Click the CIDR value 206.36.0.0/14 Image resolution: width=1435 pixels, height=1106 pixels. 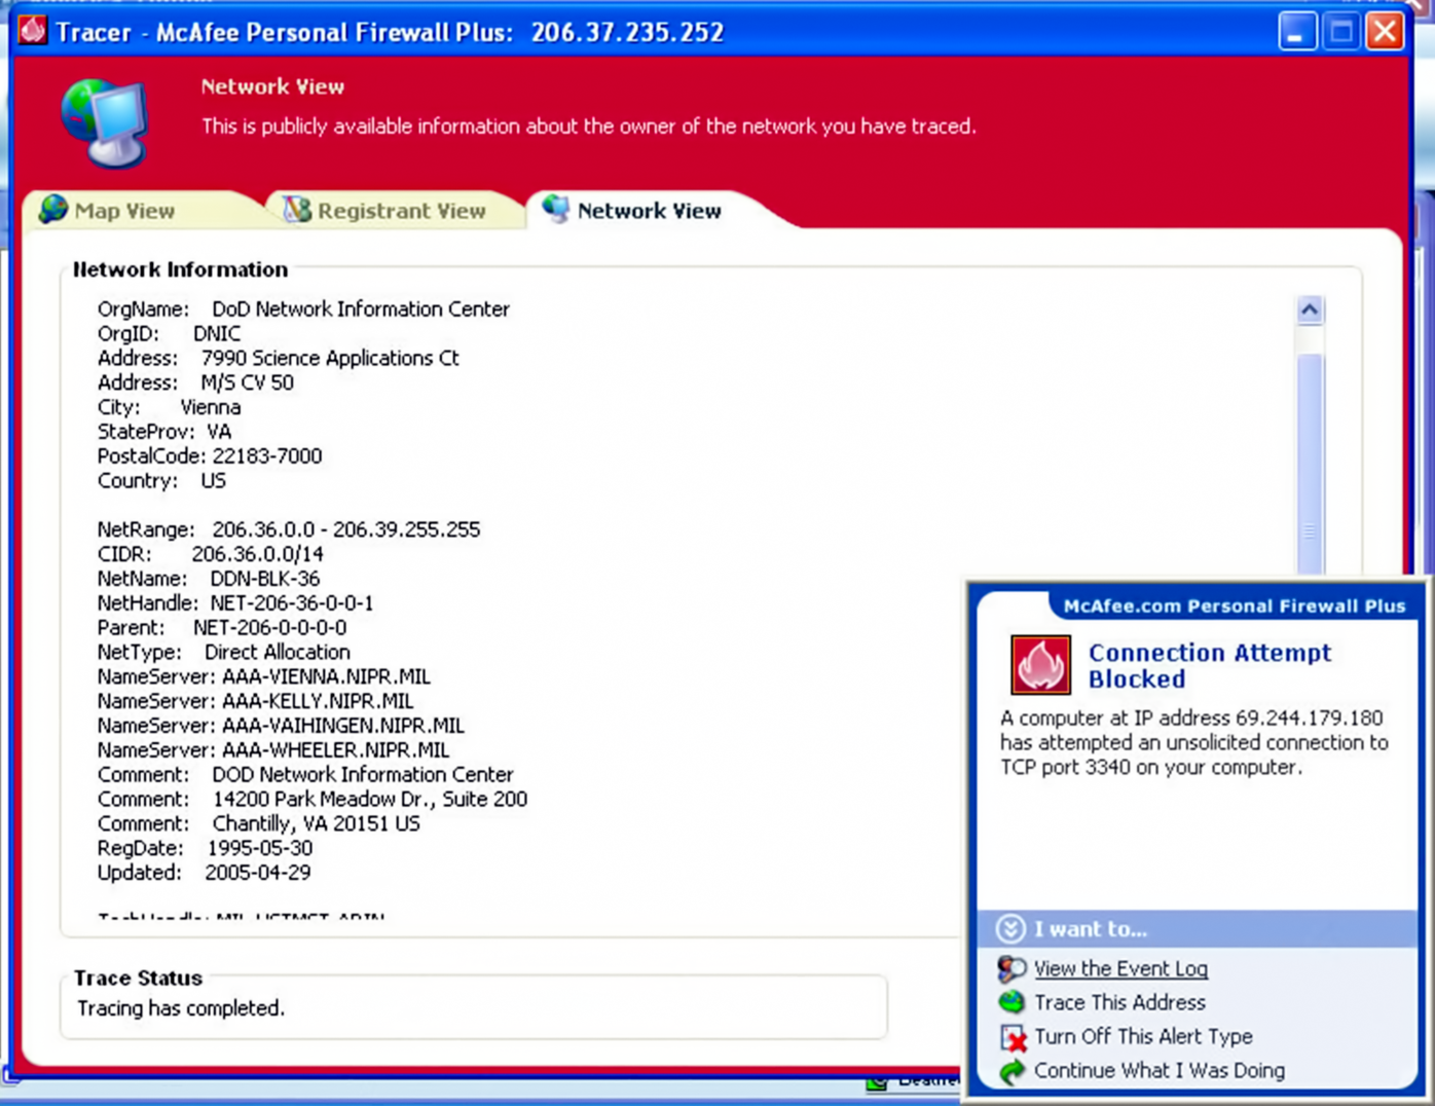257,554
